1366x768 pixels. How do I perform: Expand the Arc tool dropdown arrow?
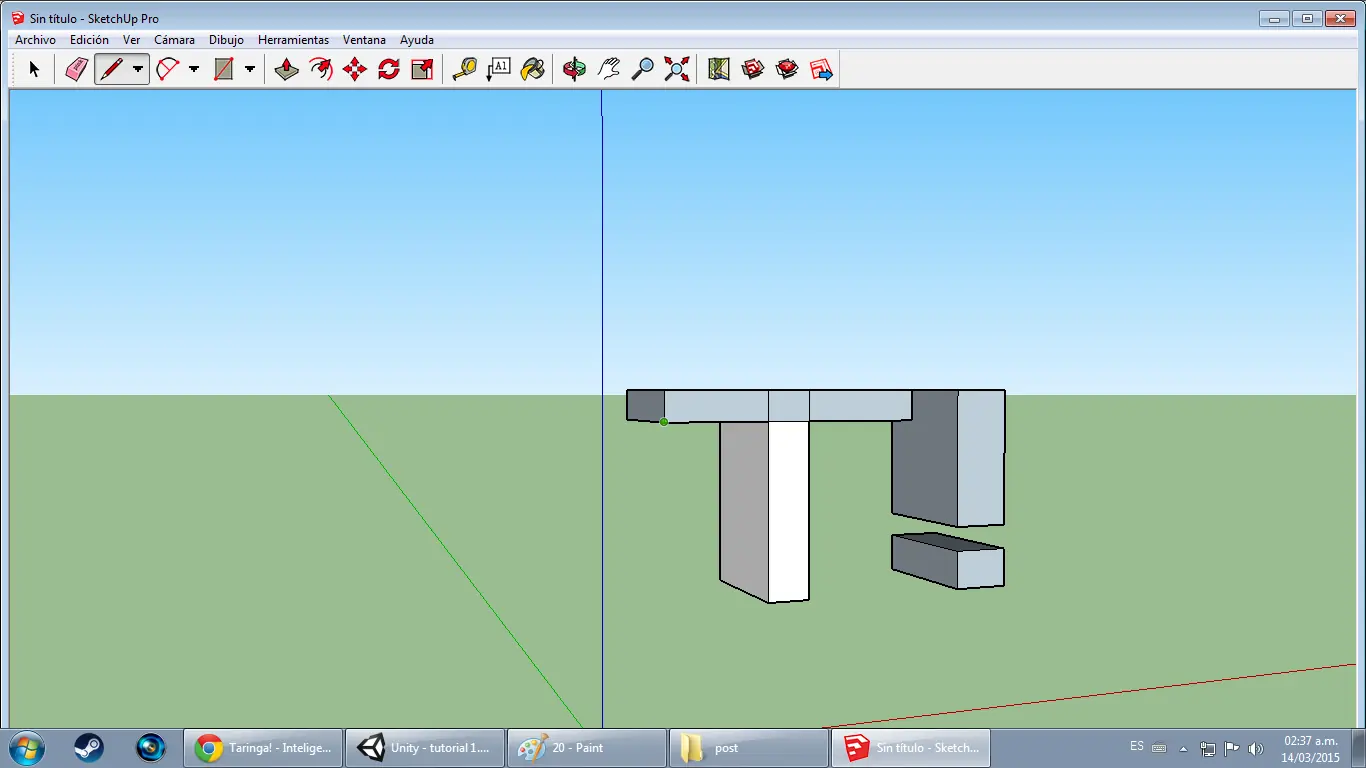pyautogui.click(x=194, y=69)
